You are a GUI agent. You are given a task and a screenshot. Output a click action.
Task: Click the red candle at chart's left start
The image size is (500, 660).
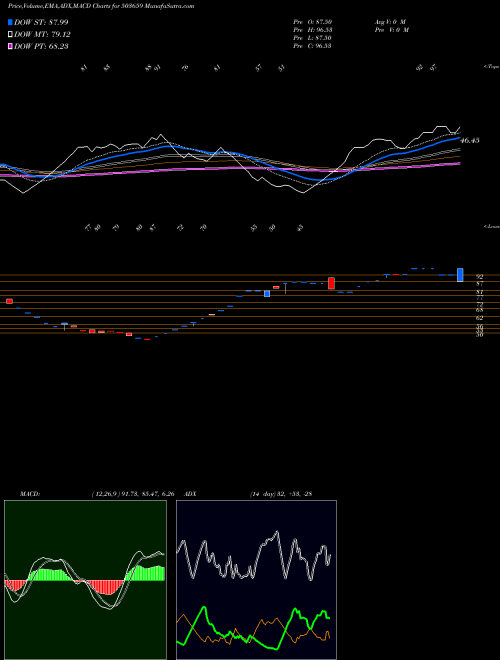point(9,301)
